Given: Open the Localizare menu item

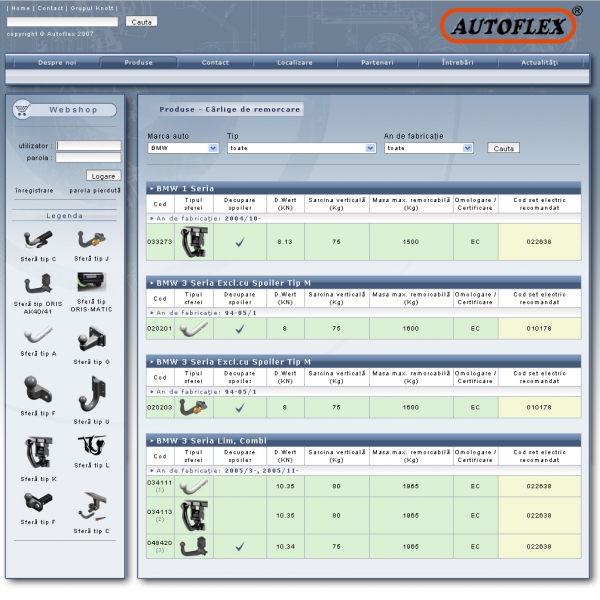Looking at the screenshot, I should 295,62.
